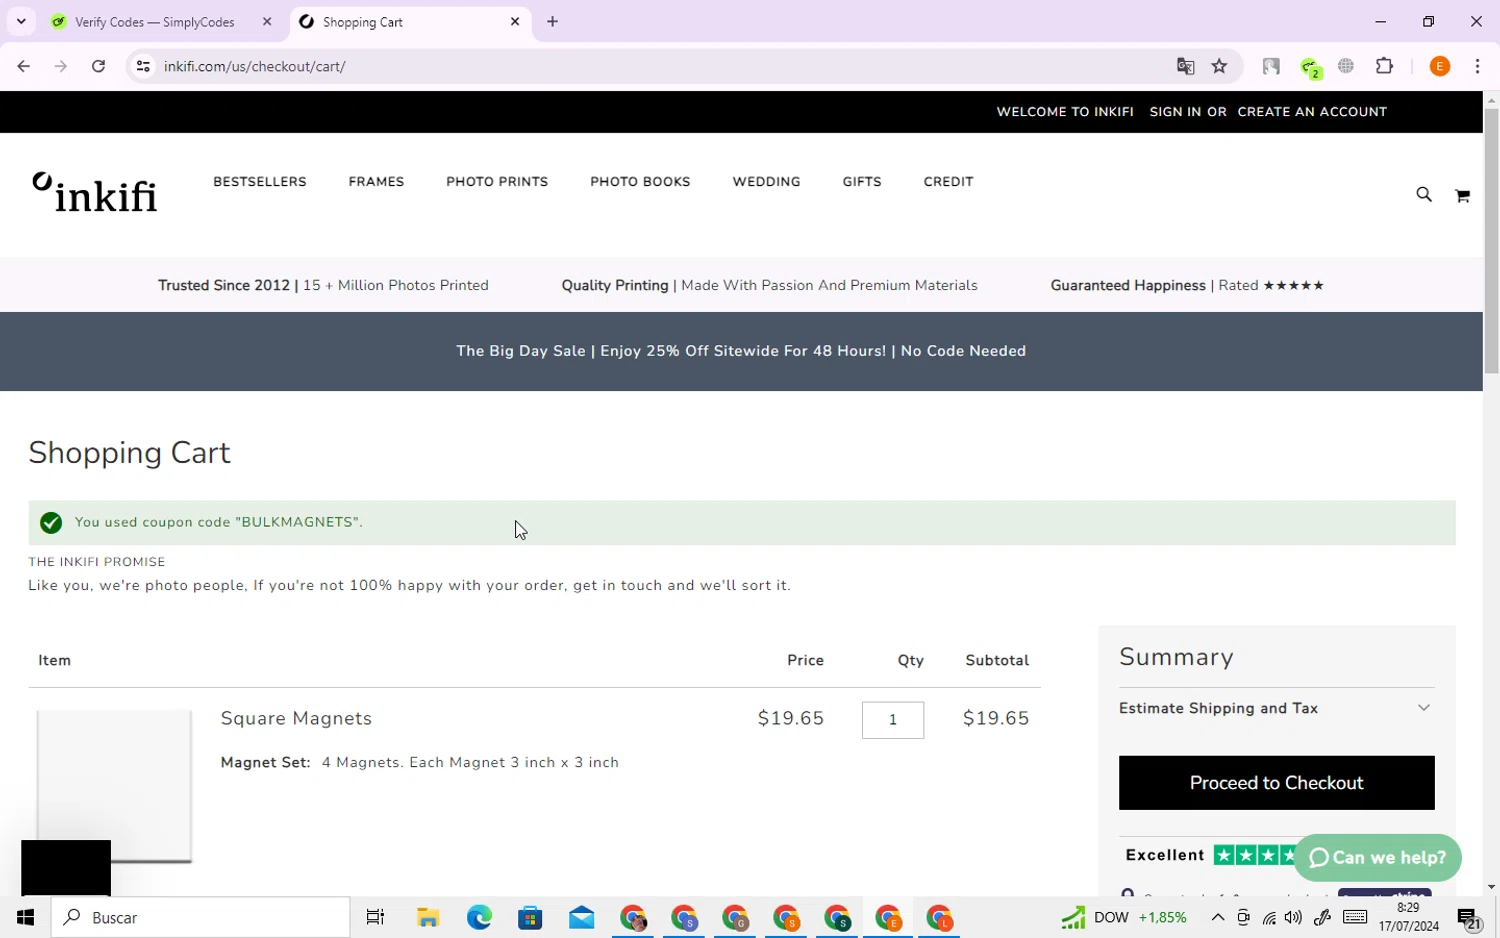Click the coupon BULKMANGETS success message text
This screenshot has height=938, width=1500.
coord(219,522)
